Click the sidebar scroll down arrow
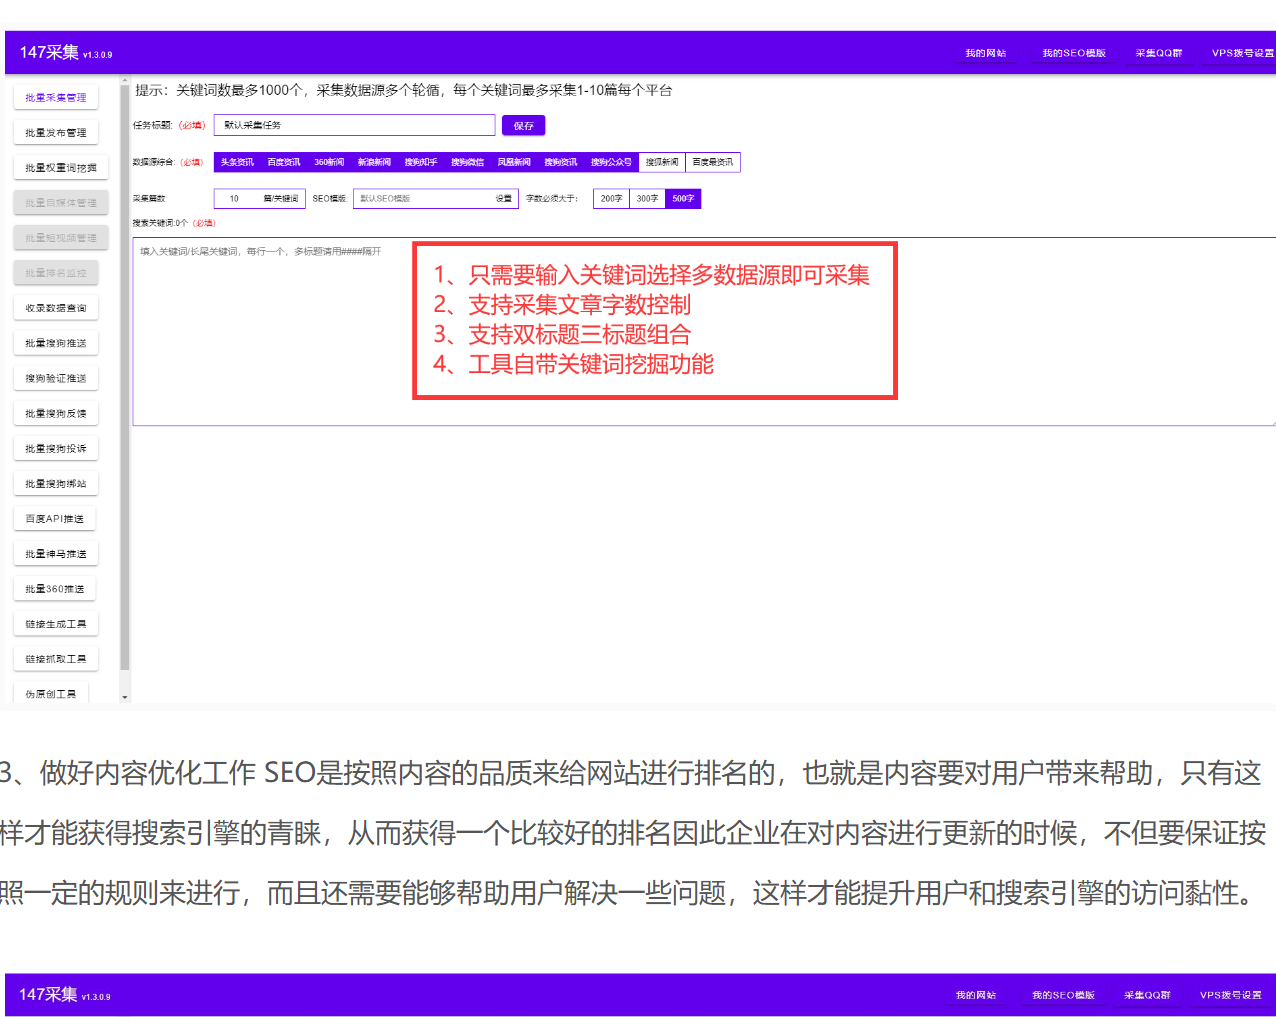1276x1017 pixels. (125, 697)
